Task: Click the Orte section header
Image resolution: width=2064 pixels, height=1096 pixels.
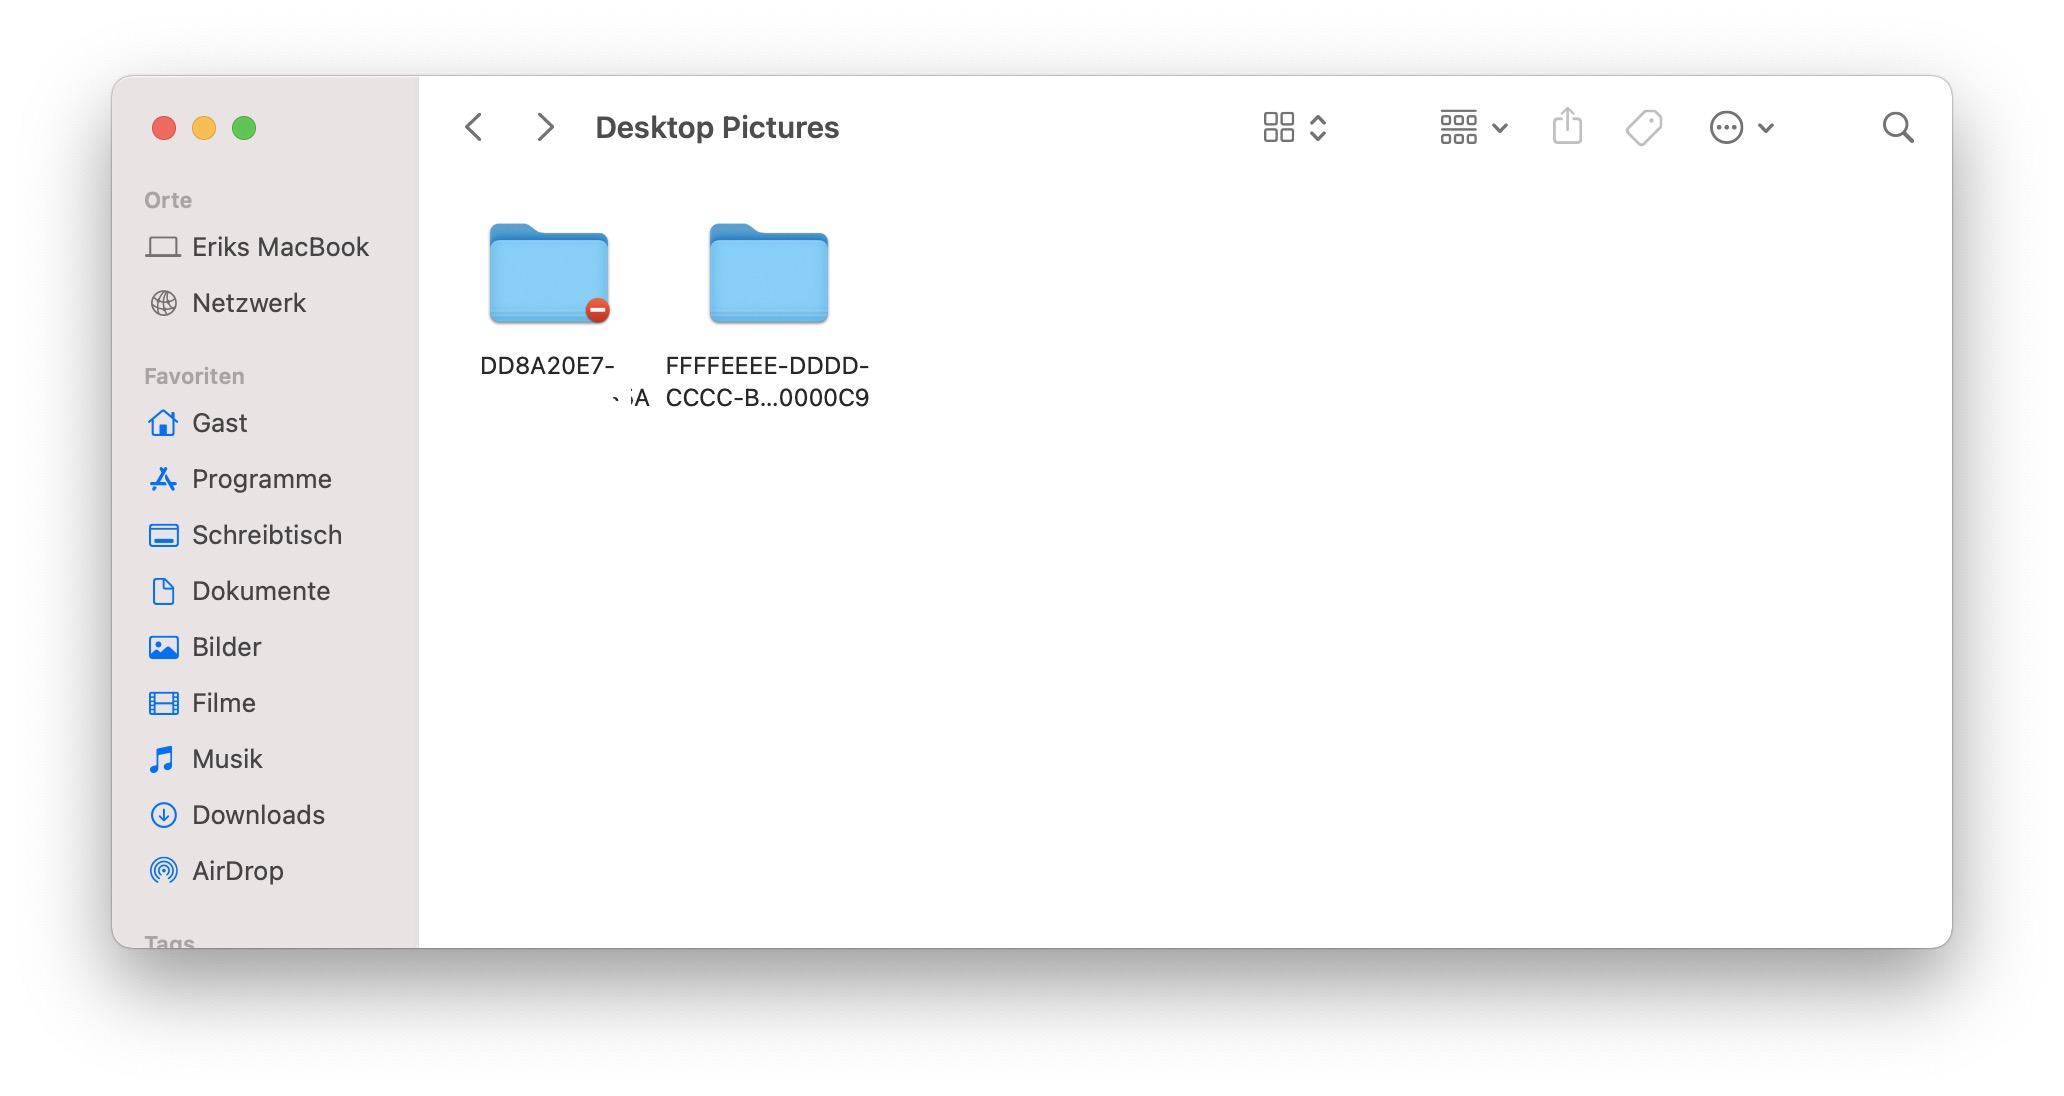Action: (168, 200)
